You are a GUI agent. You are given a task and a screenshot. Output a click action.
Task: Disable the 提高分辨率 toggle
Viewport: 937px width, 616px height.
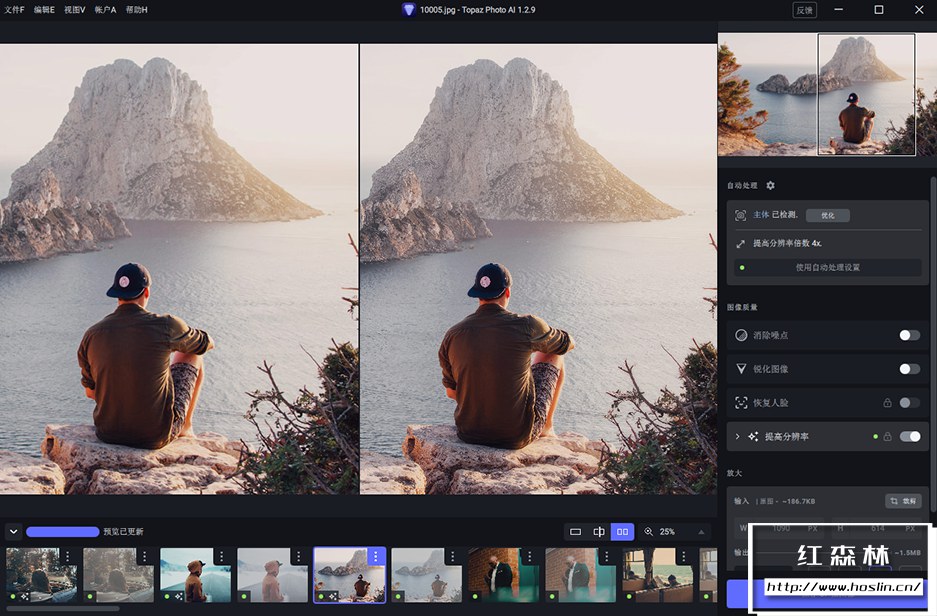[910, 437]
